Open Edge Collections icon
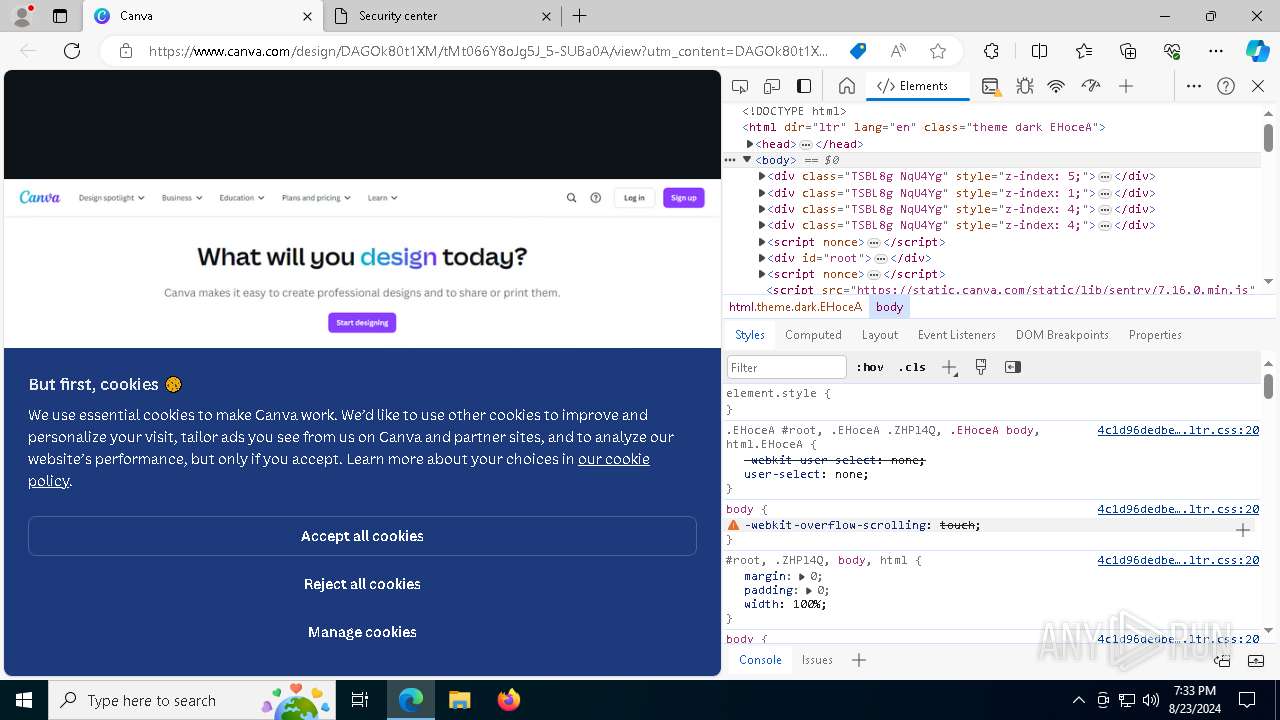The height and width of the screenshot is (720, 1280). [1128, 51]
